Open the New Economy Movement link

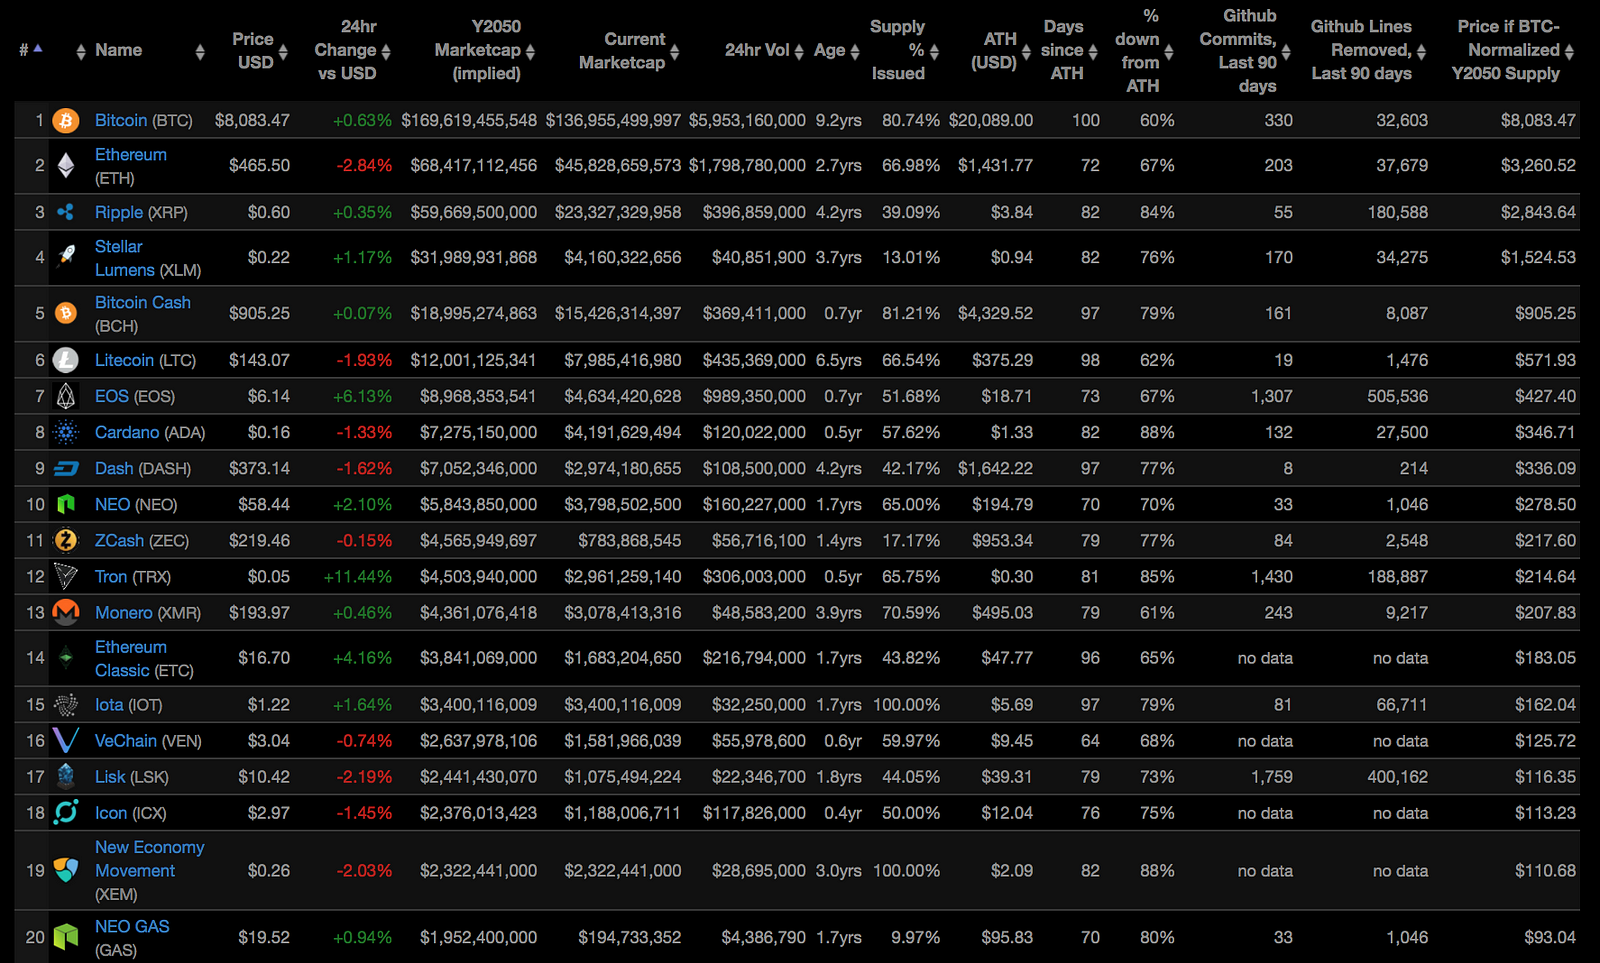(x=150, y=859)
